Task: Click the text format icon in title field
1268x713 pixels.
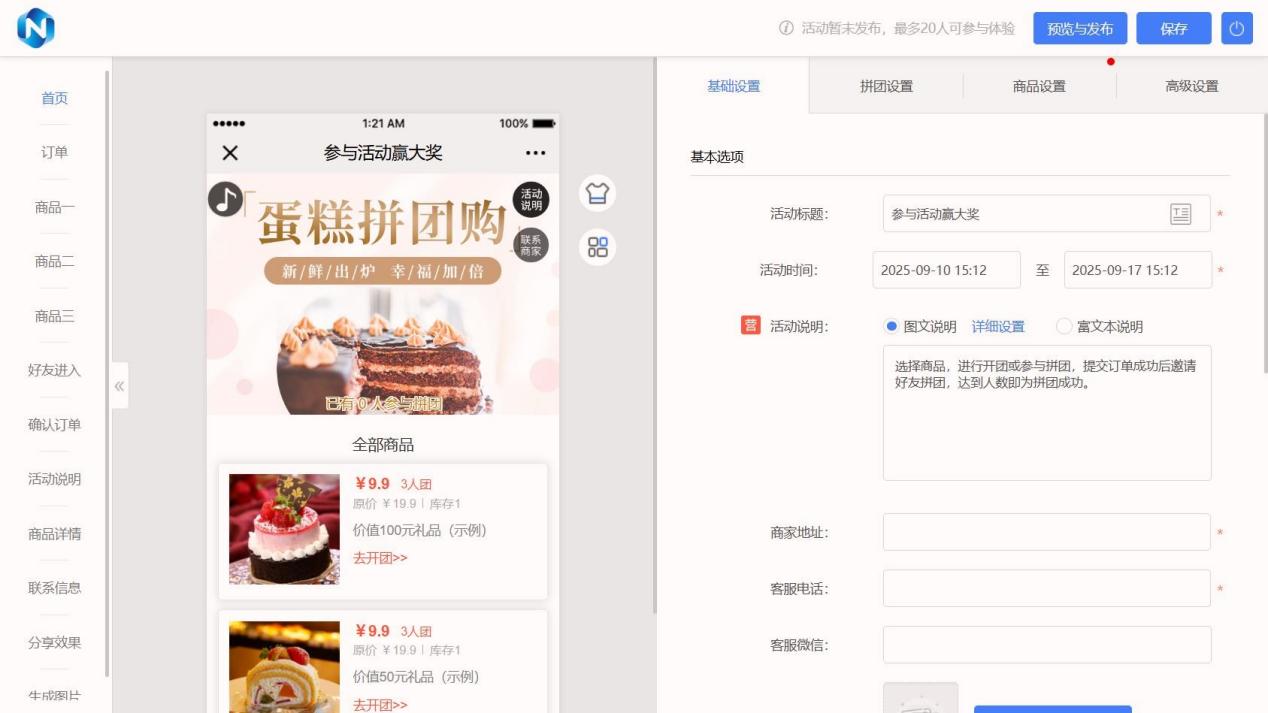Action: (1180, 214)
